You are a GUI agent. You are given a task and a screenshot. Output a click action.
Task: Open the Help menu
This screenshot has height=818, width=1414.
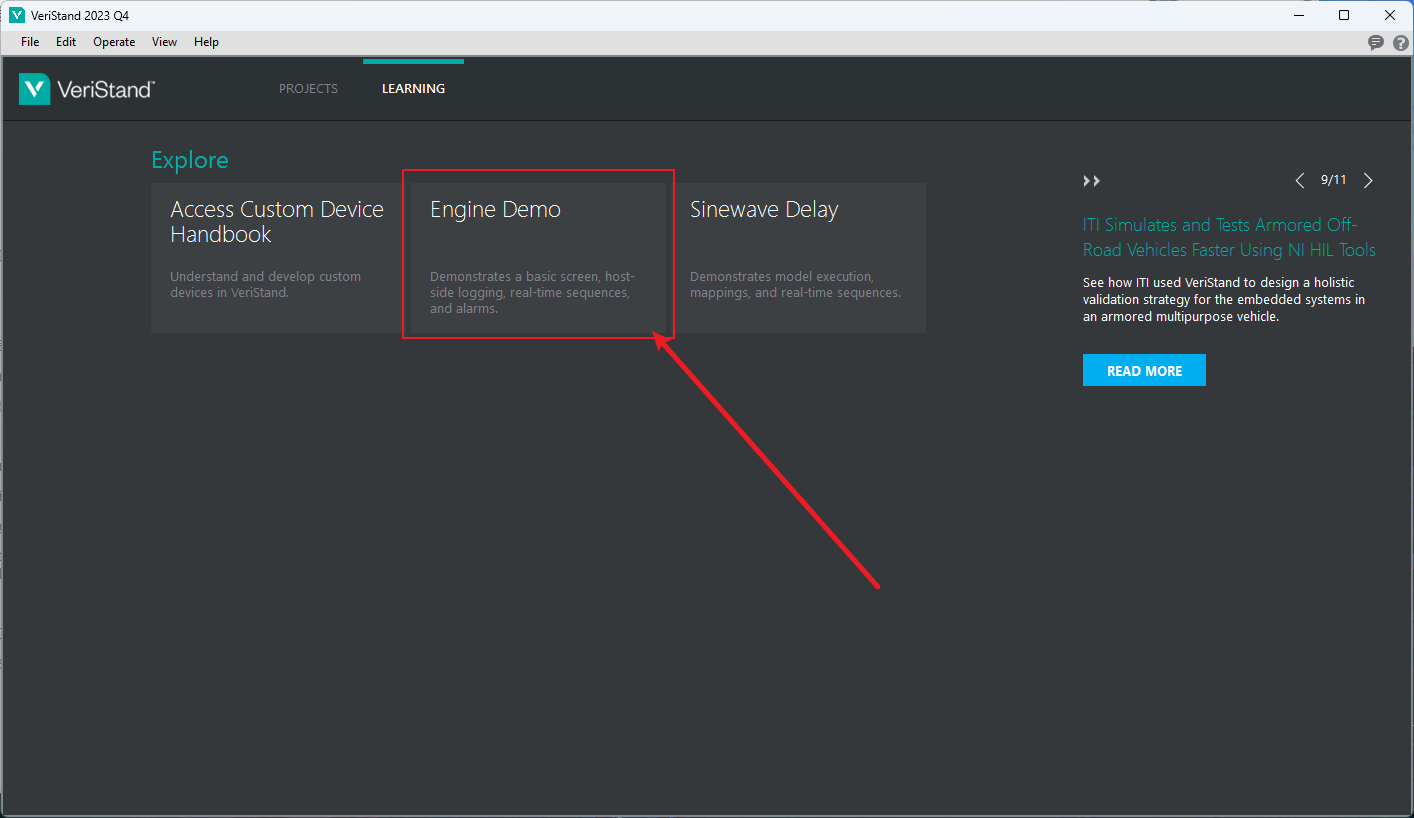coord(206,42)
